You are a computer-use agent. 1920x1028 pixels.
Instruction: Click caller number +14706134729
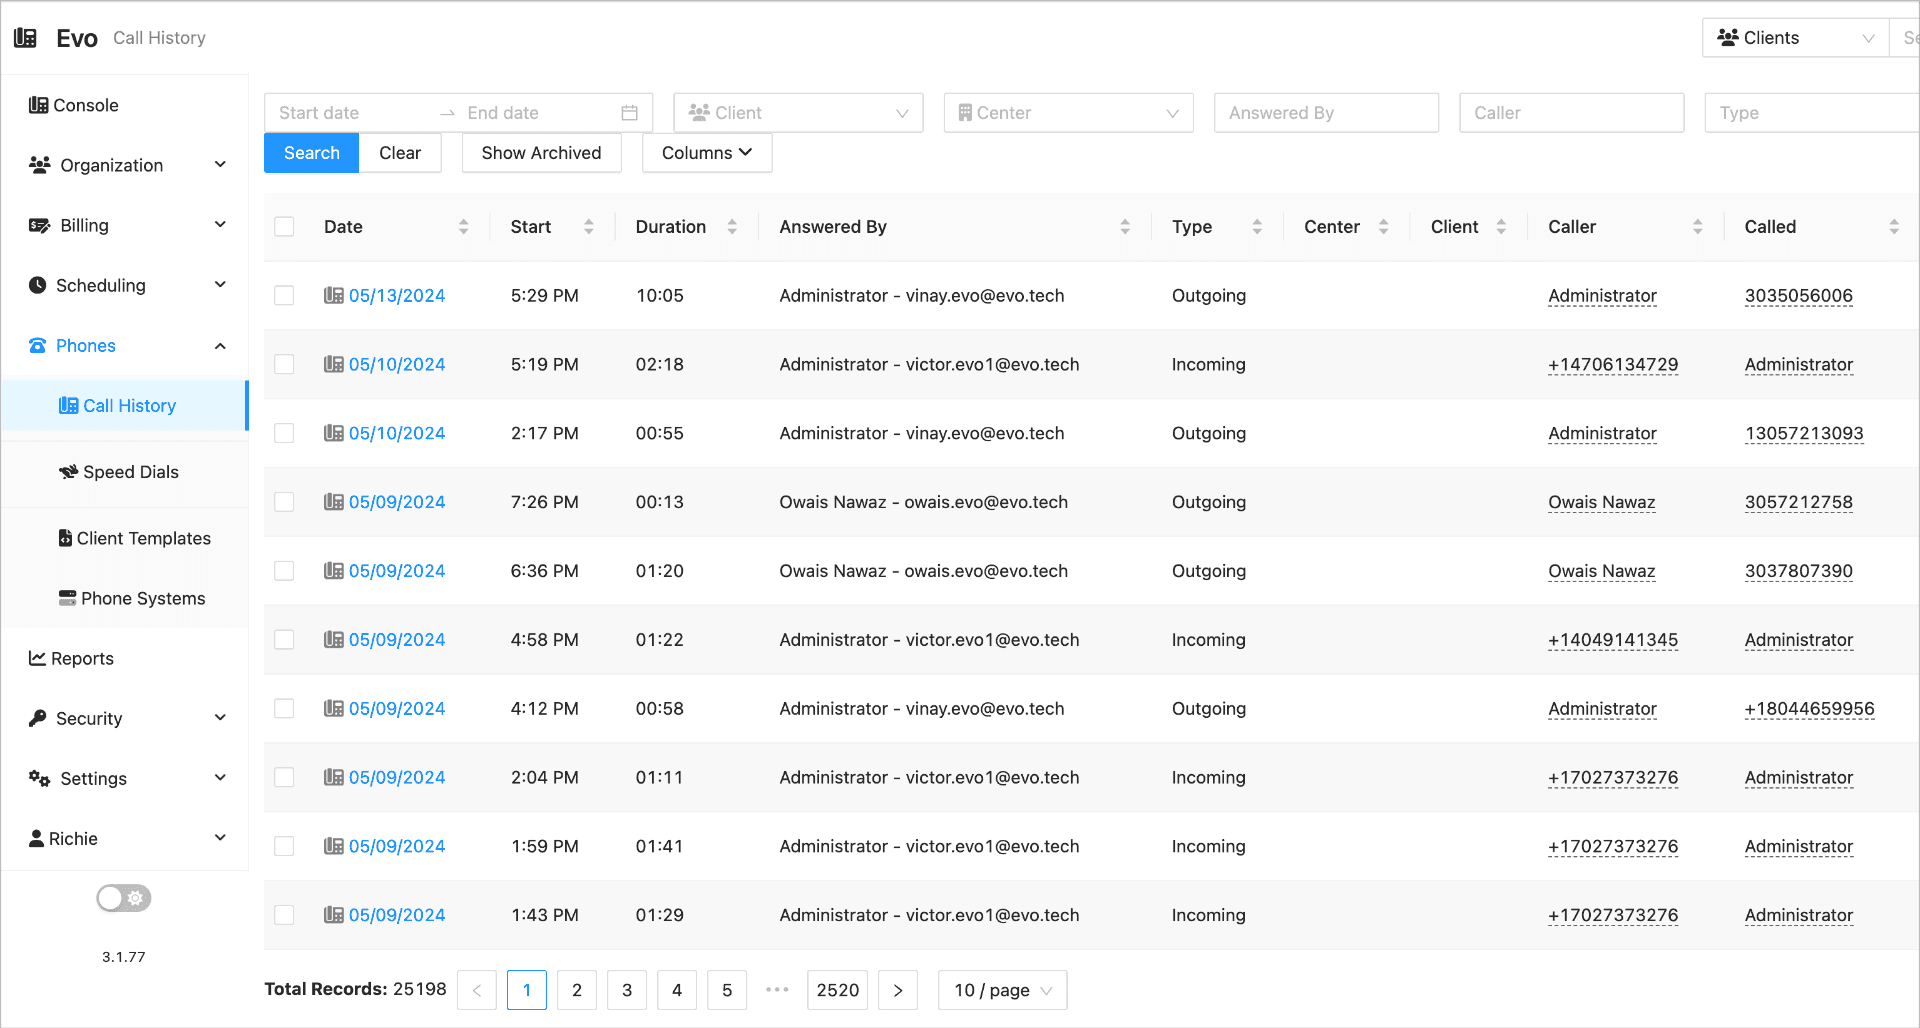(1613, 364)
